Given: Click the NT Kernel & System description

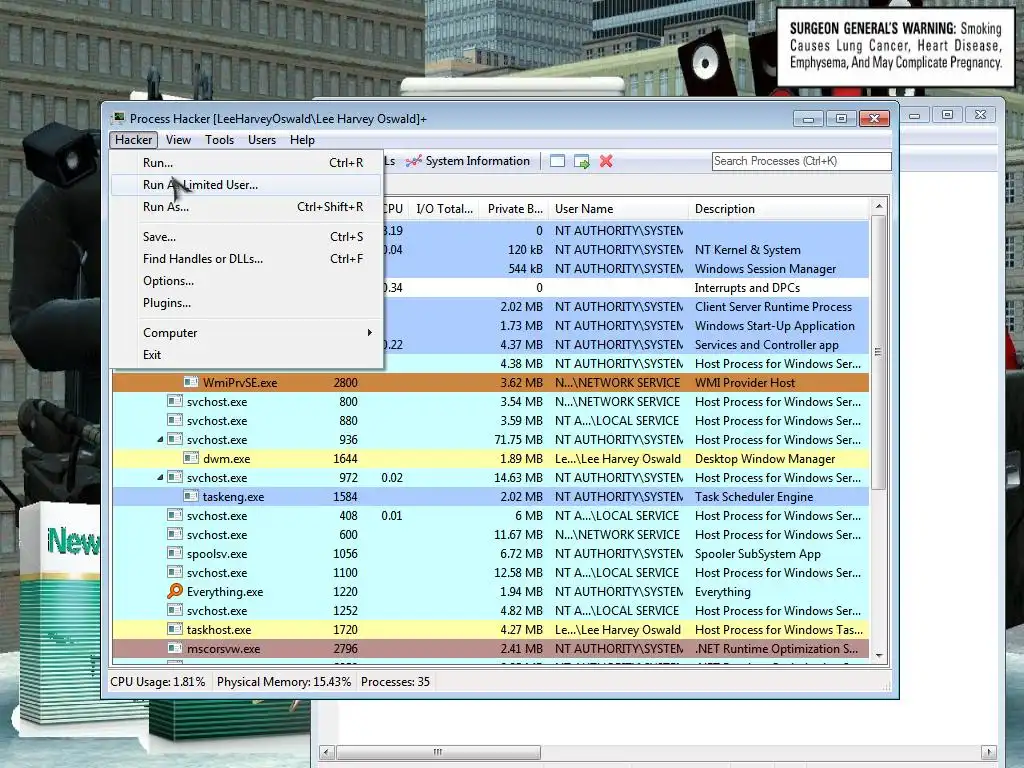Looking at the screenshot, I should point(747,249).
